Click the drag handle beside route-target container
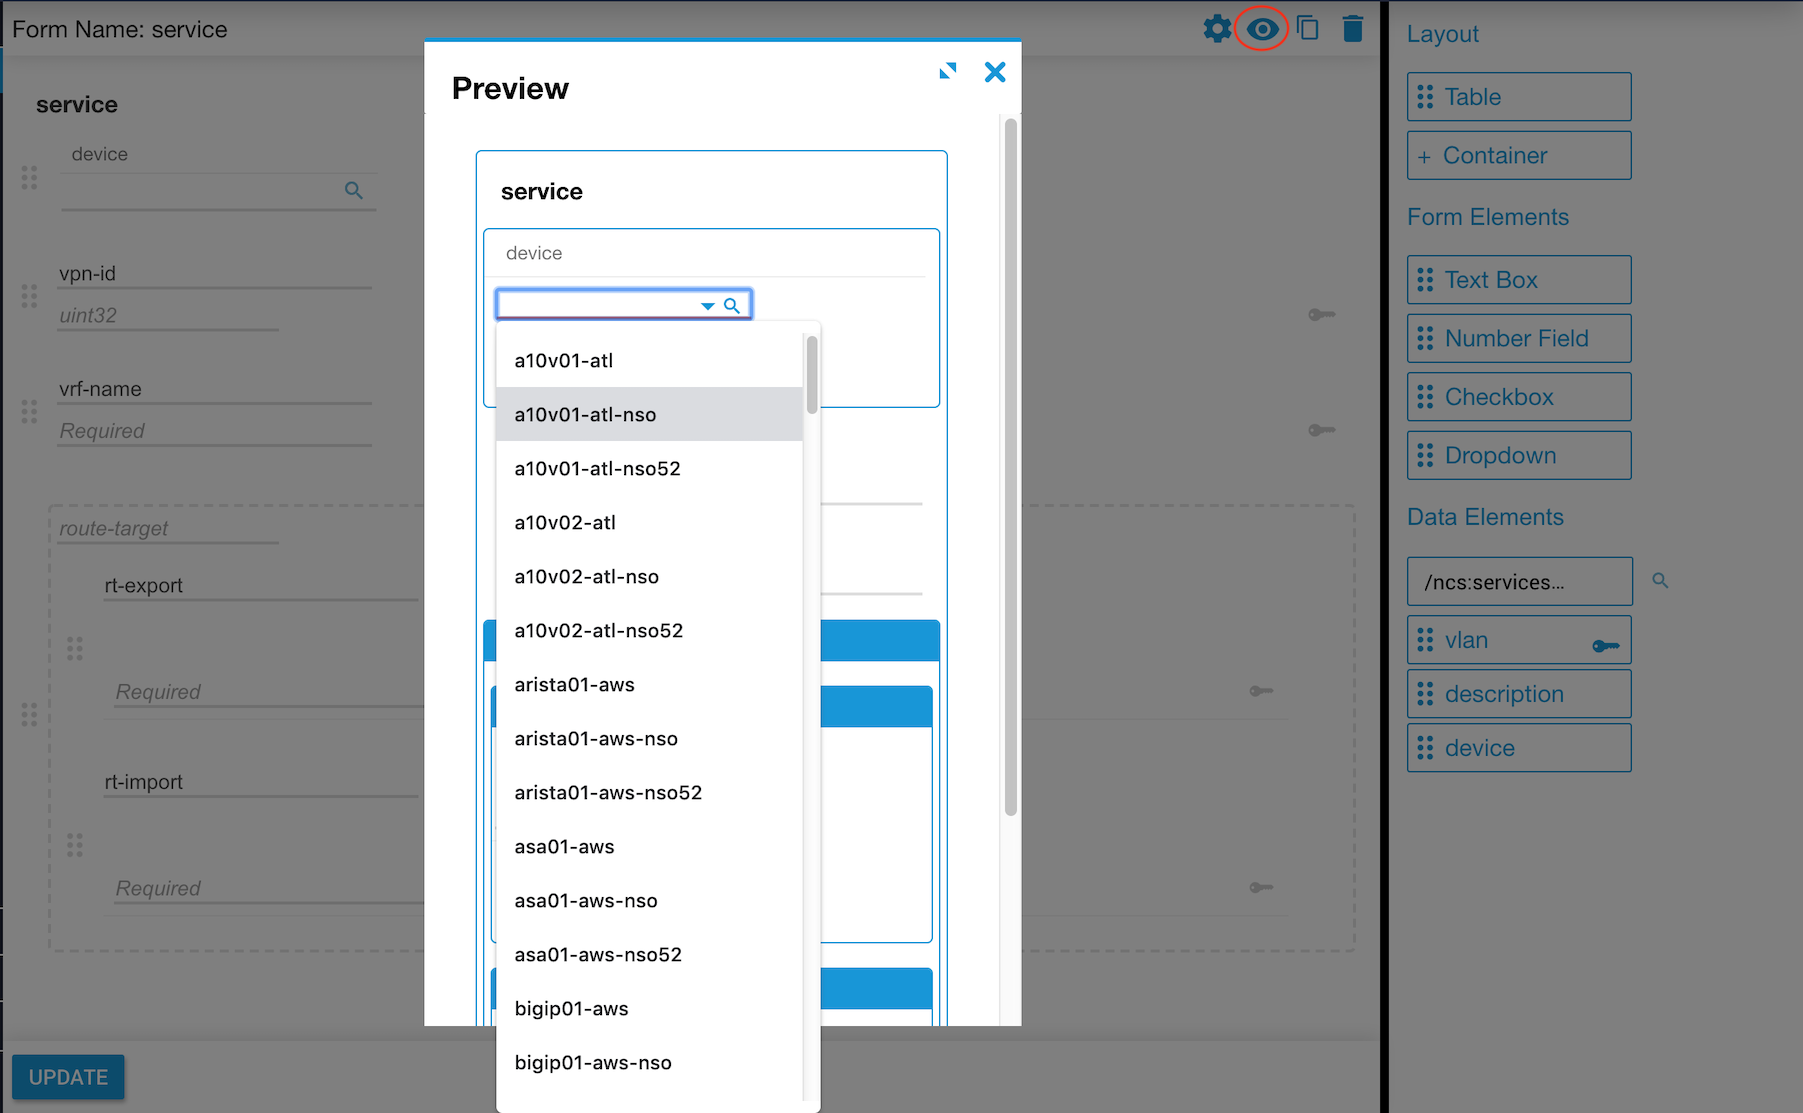 [29, 714]
